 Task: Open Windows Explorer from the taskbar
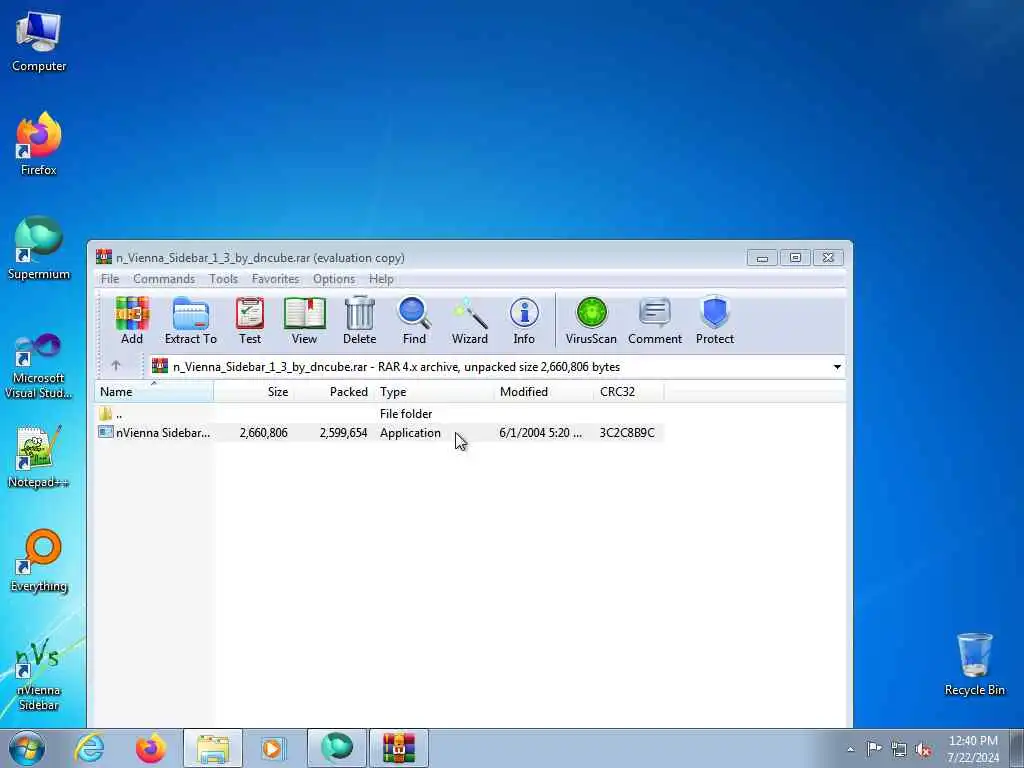tap(213, 748)
